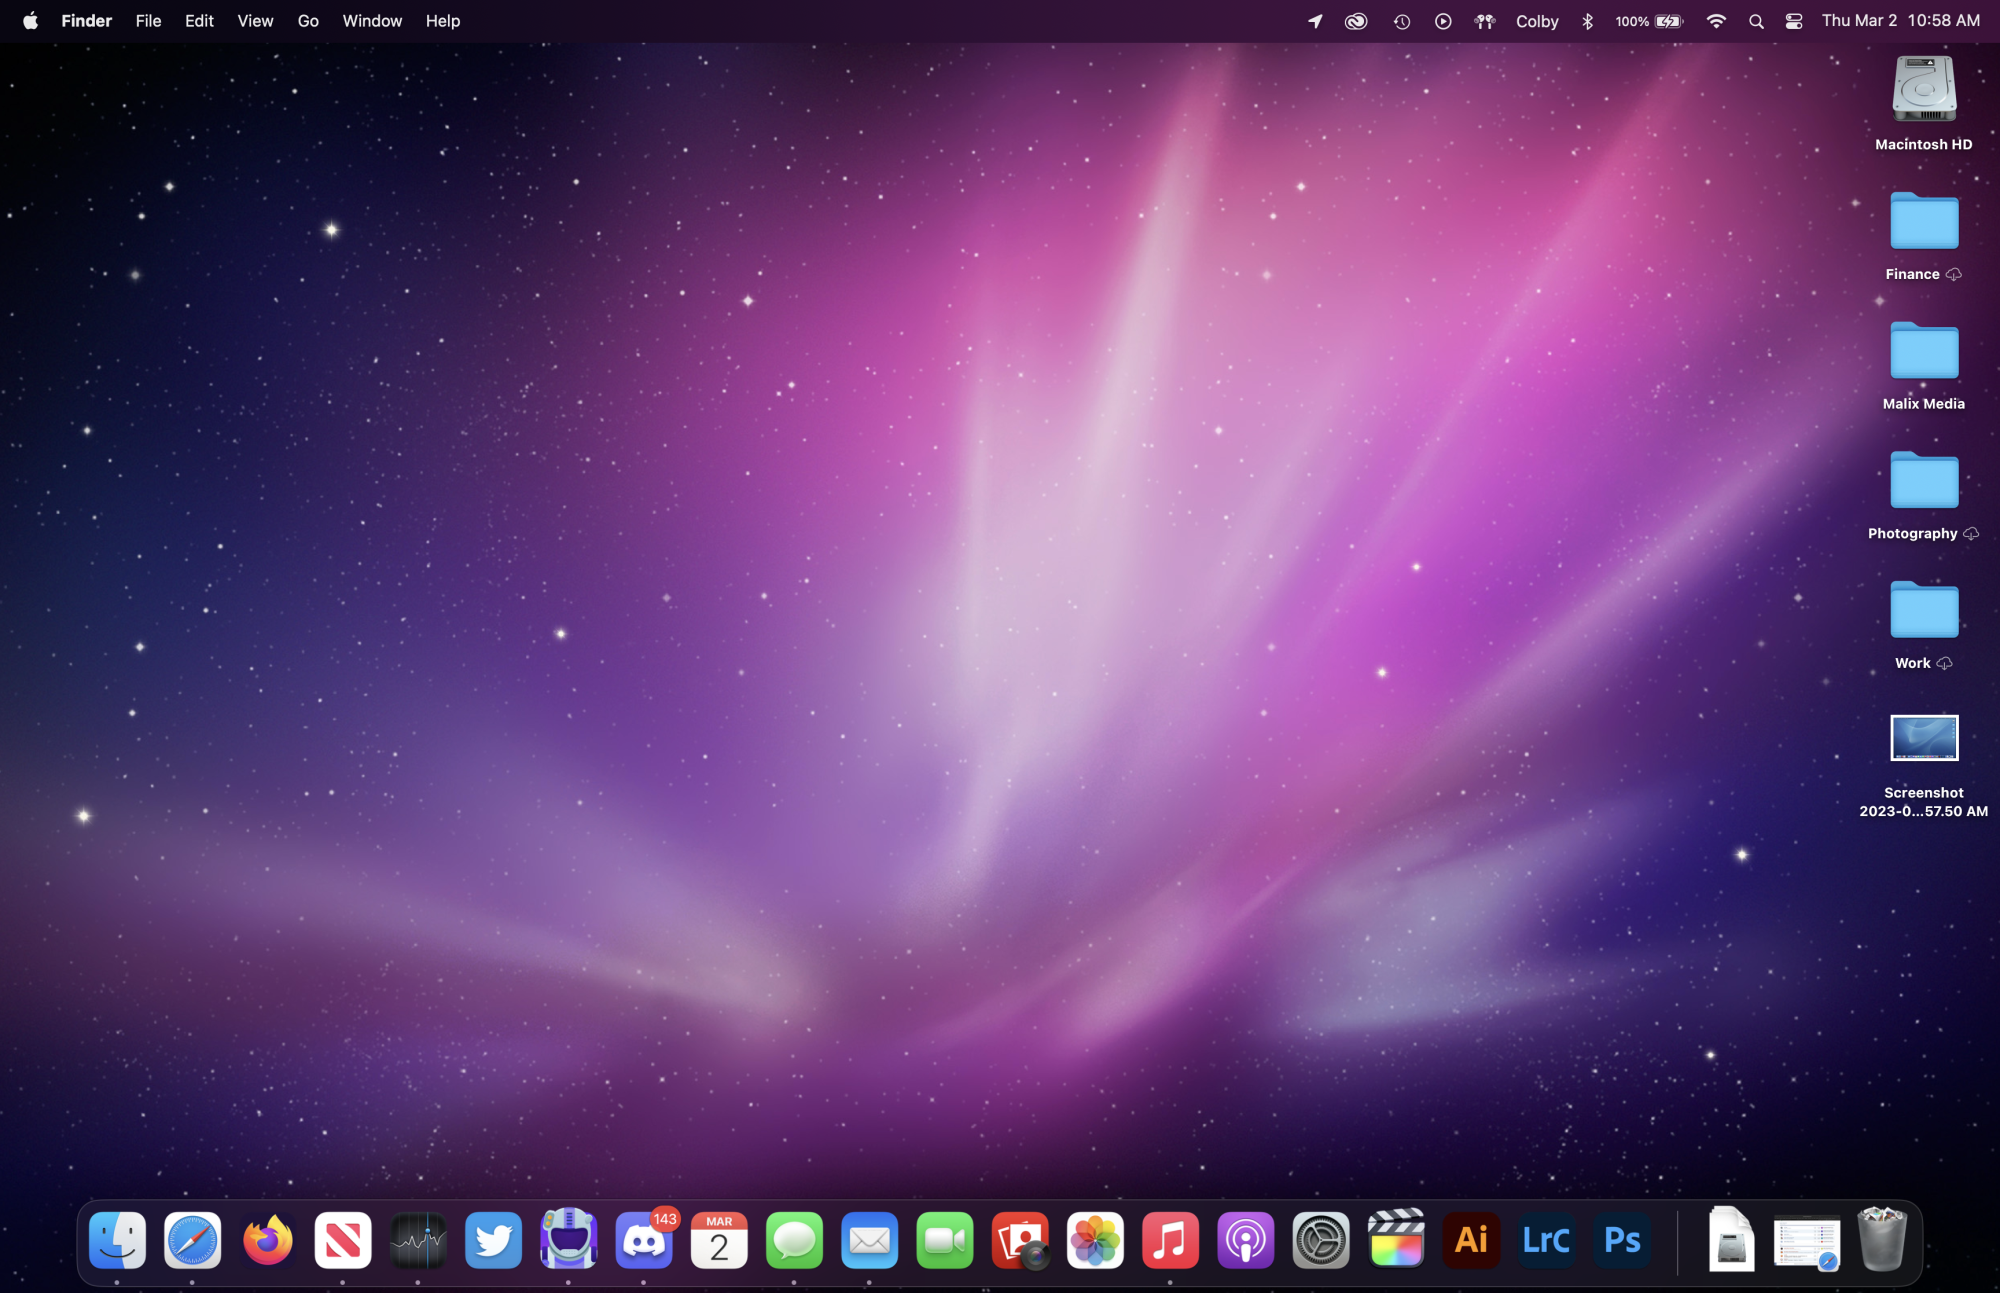Click the Wi-Fi status icon
This screenshot has height=1293, width=2000.
[x=1716, y=21]
